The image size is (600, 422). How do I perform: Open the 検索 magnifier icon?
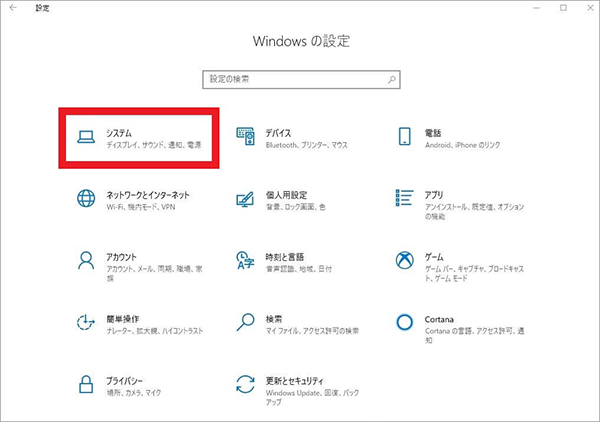tap(245, 322)
